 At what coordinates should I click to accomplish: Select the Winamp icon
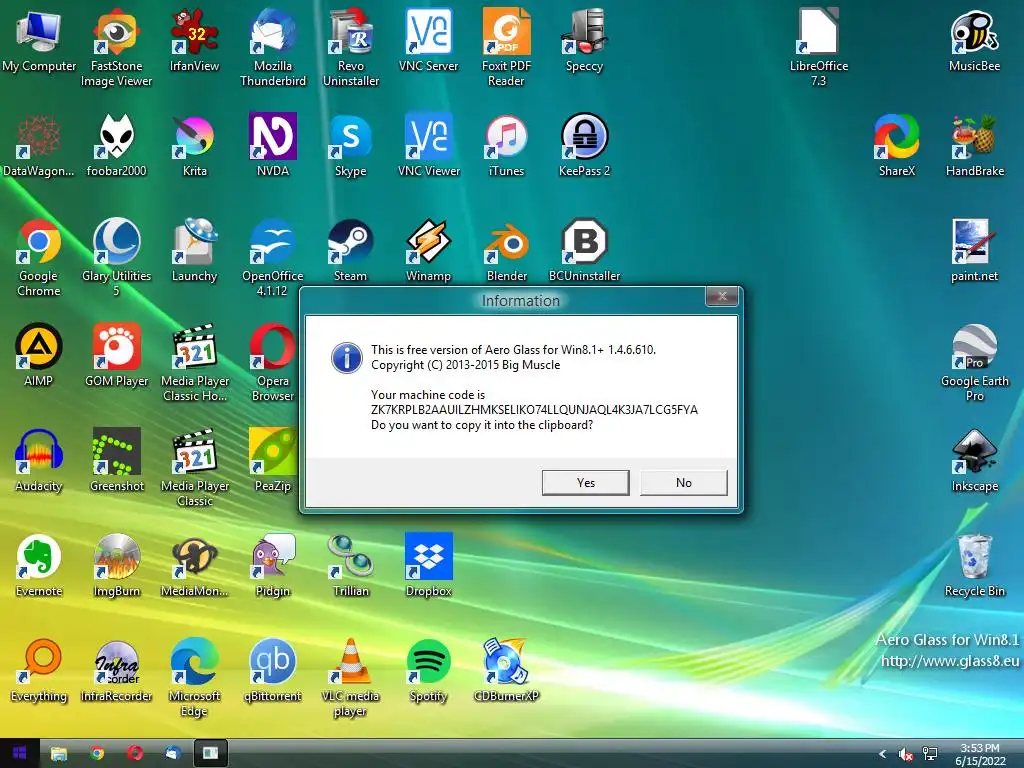coord(428,251)
